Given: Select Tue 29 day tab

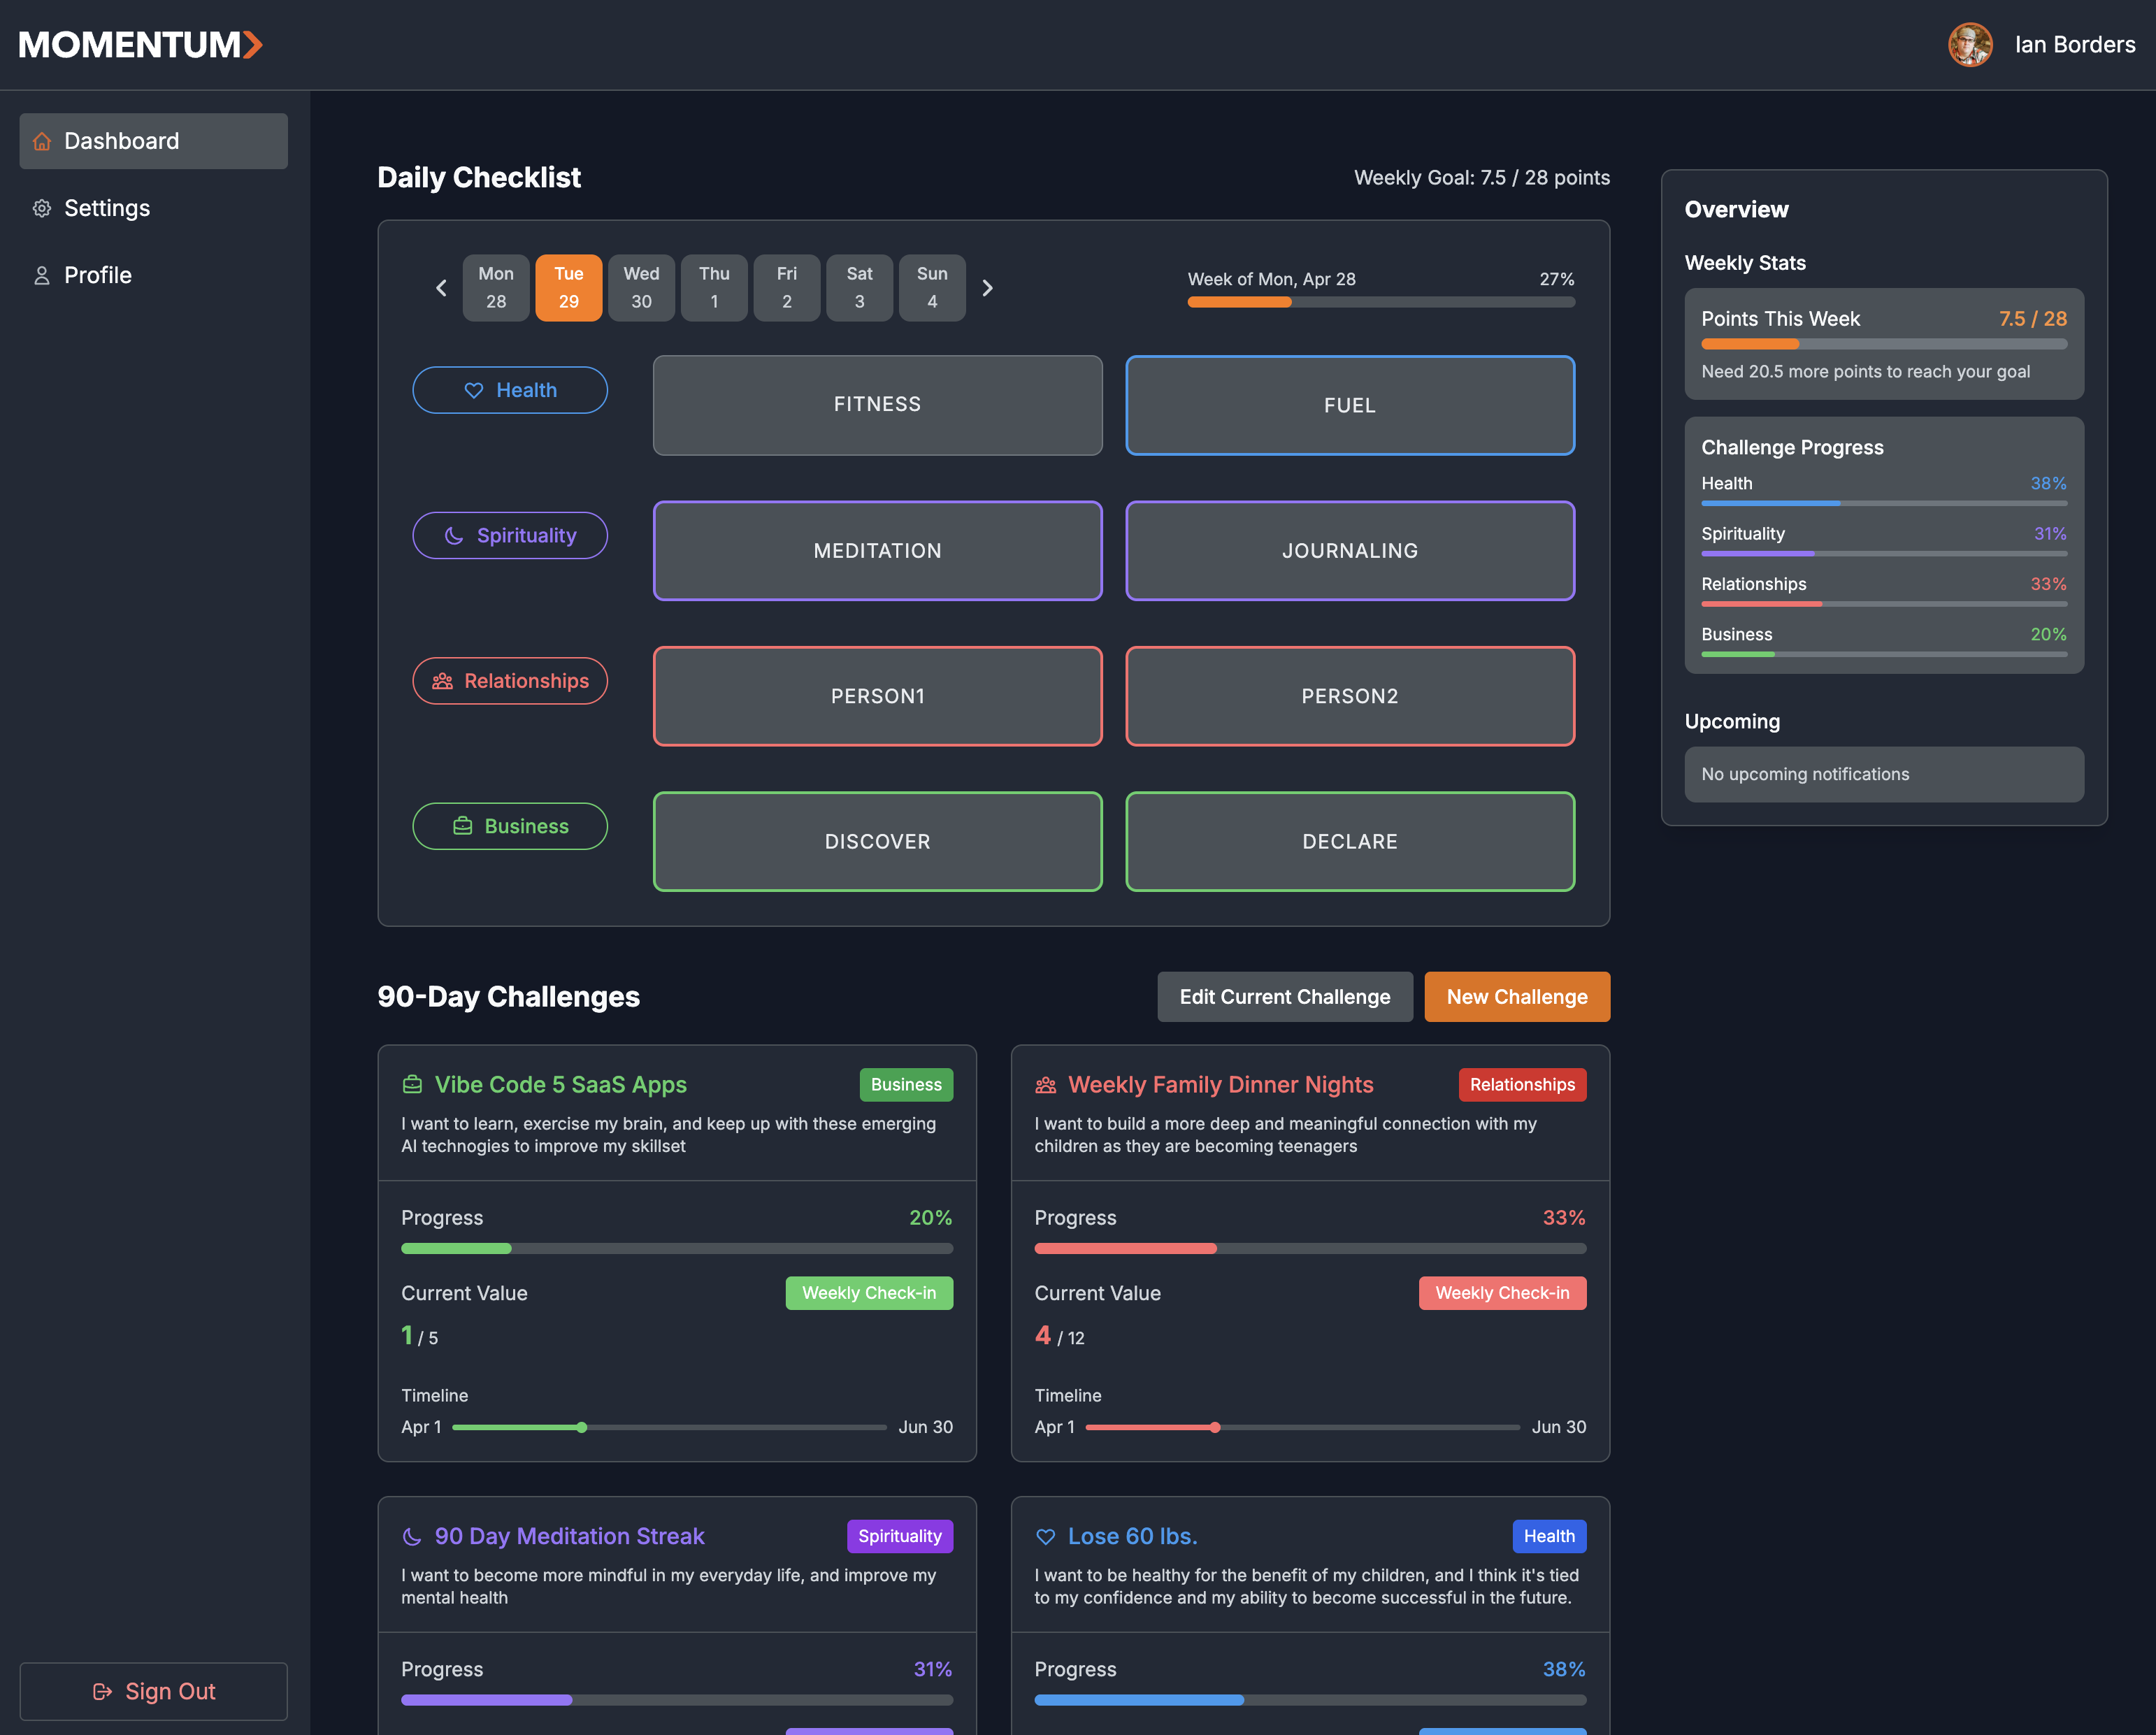Looking at the screenshot, I should point(569,288).
